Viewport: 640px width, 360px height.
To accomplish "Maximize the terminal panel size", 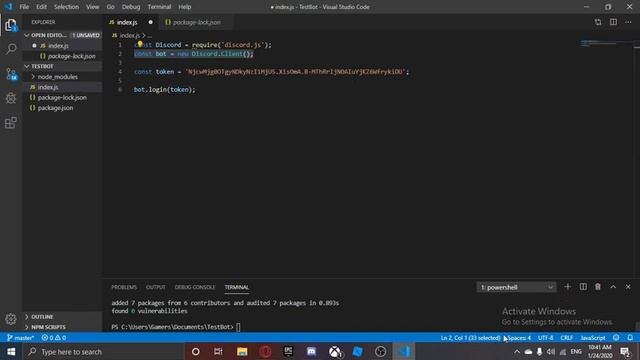I will (613, 287).
